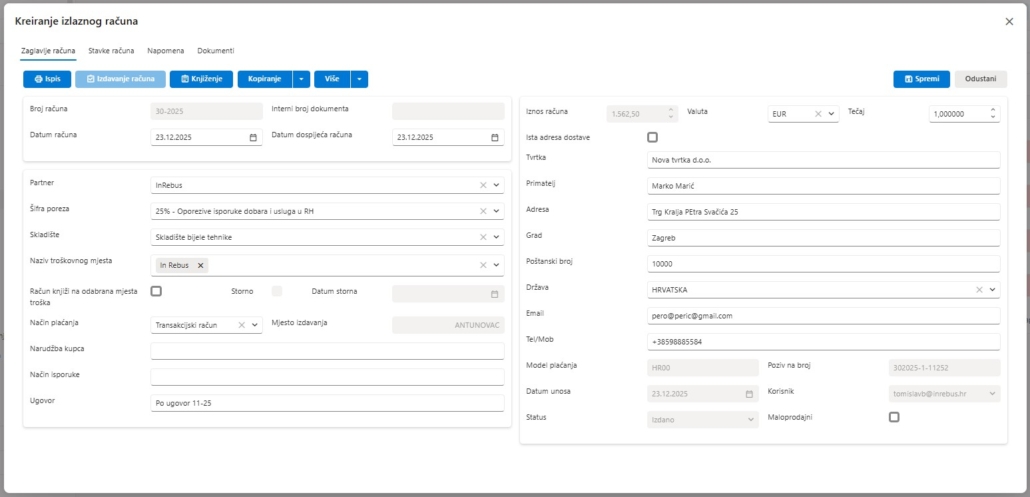Open calendar picker for Datum računa

pyautogui.click(x=253, y=138)
